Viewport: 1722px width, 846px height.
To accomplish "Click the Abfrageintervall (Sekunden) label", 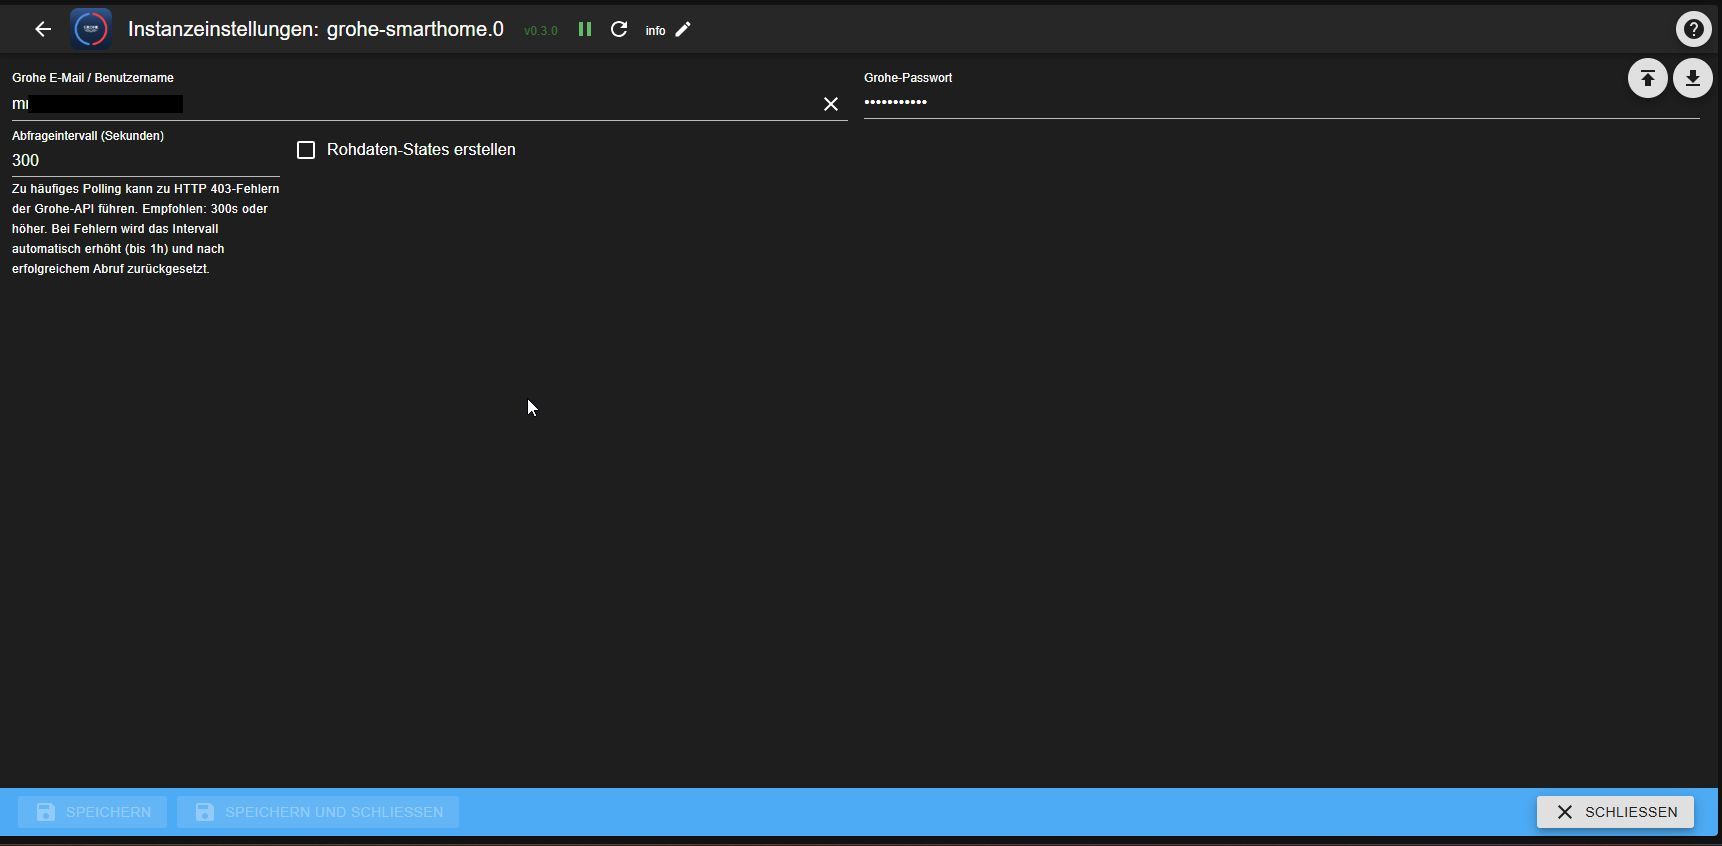I will click(88, 136).
